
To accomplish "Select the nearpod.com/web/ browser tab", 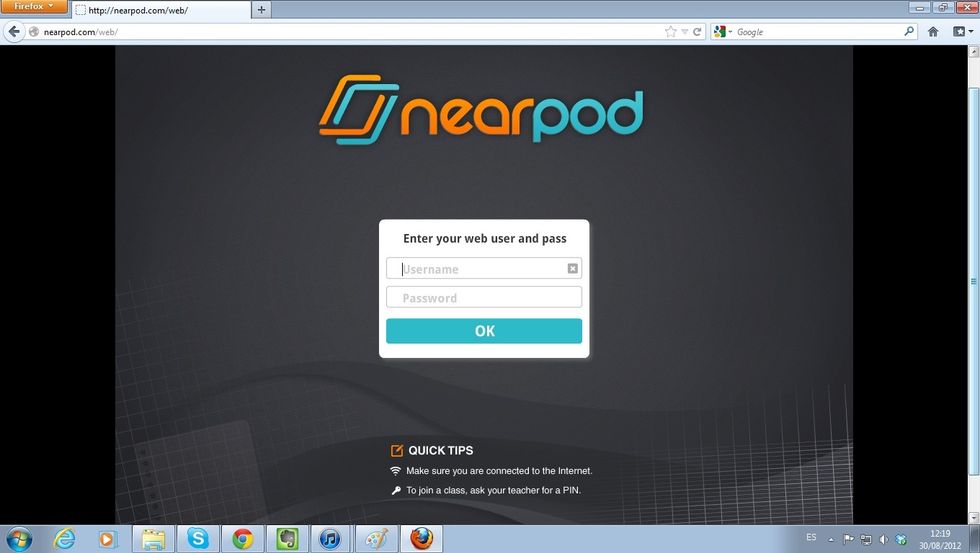I will click(x=161, y=10).
